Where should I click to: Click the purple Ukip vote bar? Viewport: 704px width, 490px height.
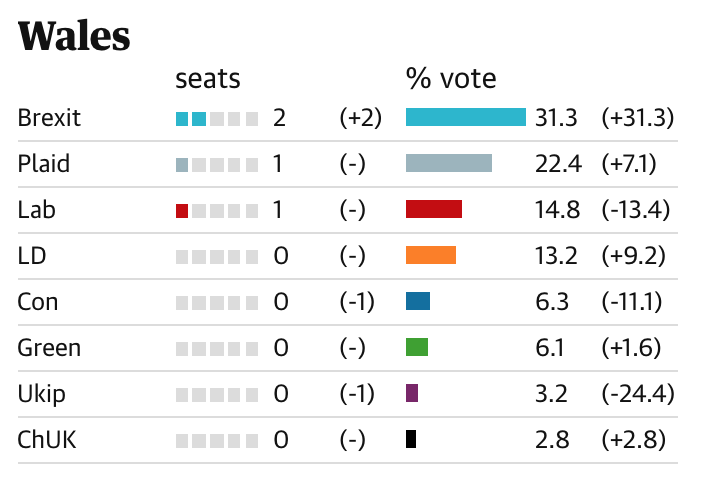(x=412, y=394)
